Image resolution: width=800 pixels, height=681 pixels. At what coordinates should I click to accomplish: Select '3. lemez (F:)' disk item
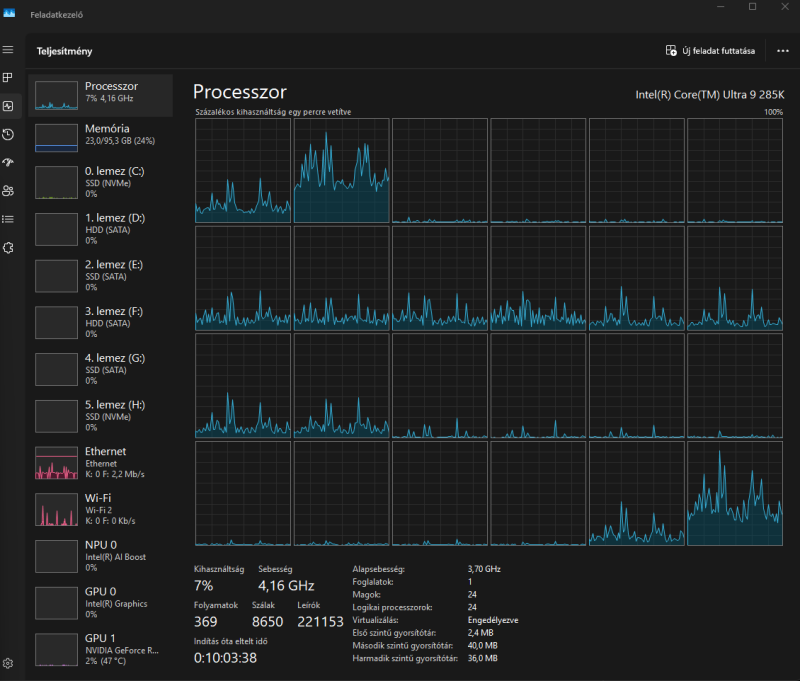click(x=101, y=322)
